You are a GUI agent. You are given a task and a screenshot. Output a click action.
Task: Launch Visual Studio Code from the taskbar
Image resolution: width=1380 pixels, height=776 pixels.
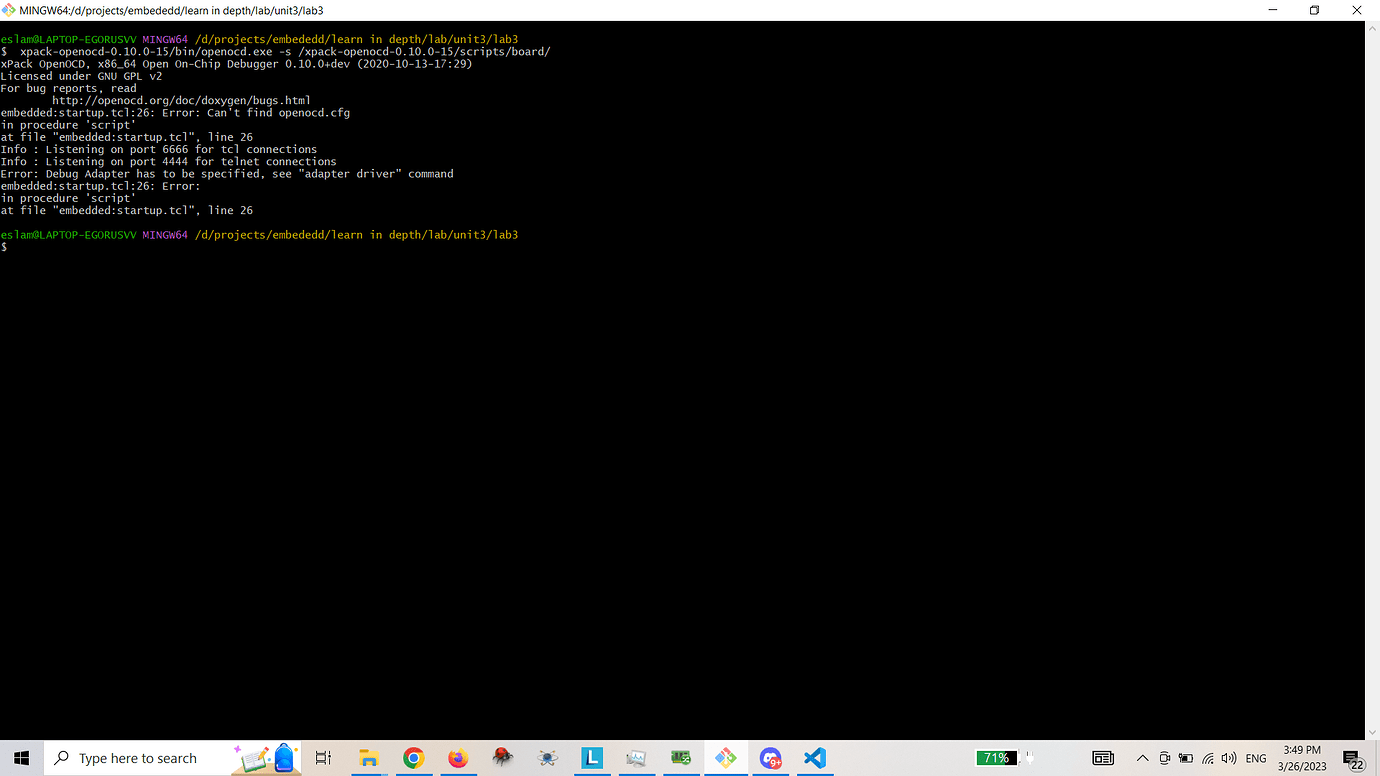click(814, 758)
